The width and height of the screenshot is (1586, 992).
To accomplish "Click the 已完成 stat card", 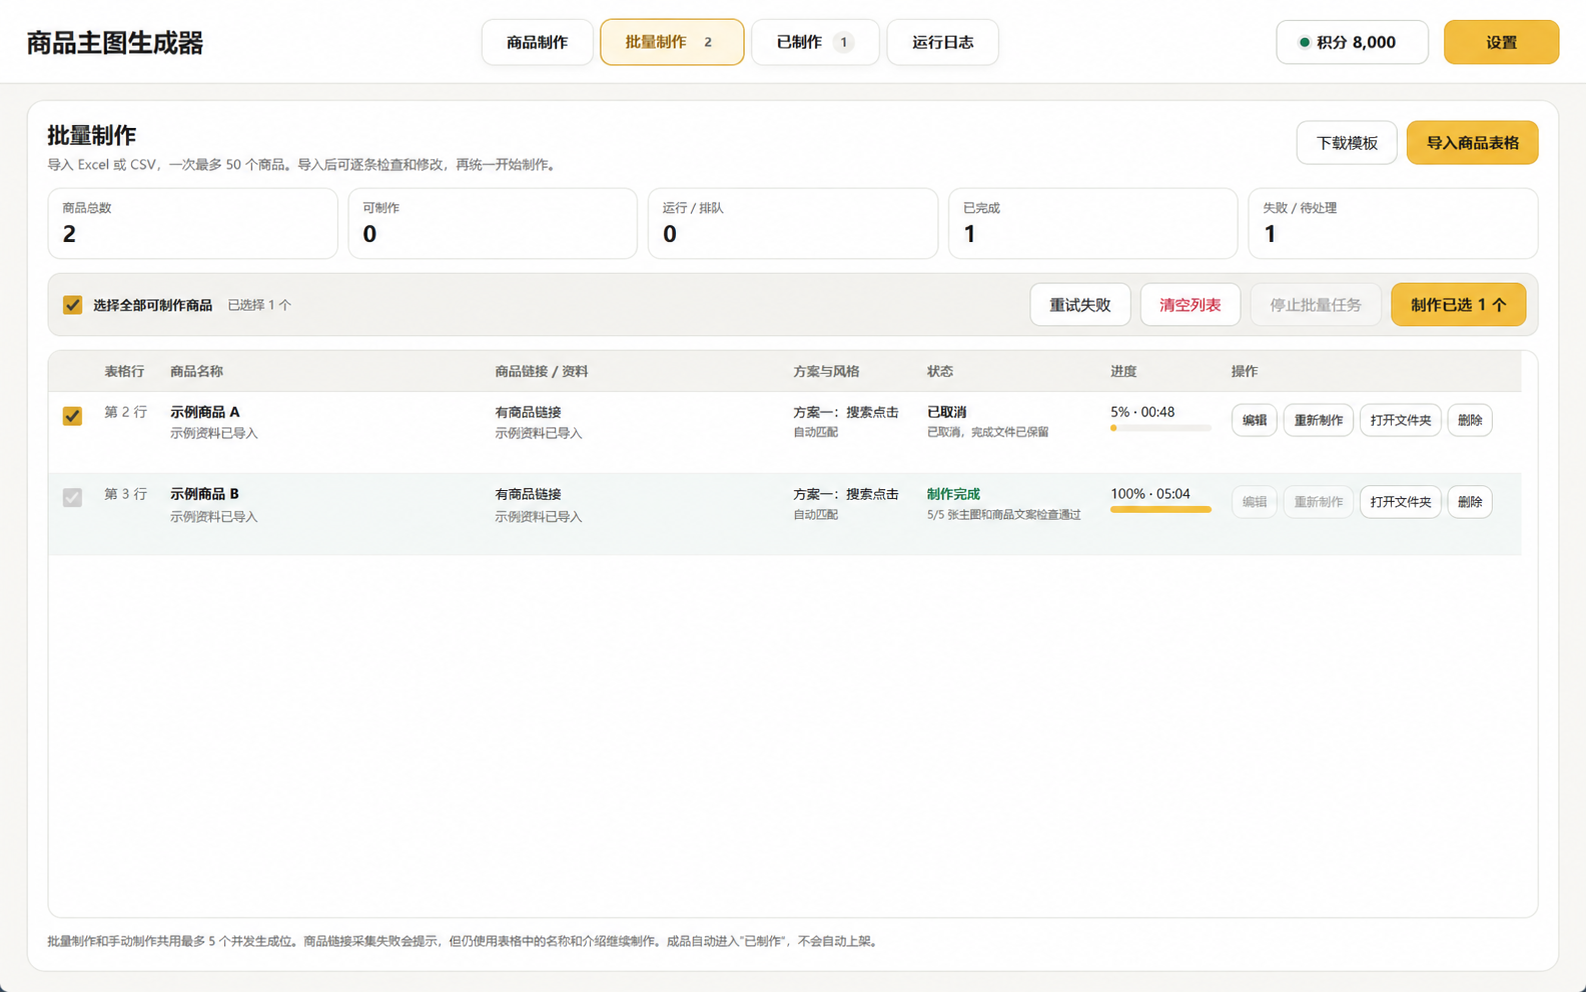I will (x=1092, y=223).
